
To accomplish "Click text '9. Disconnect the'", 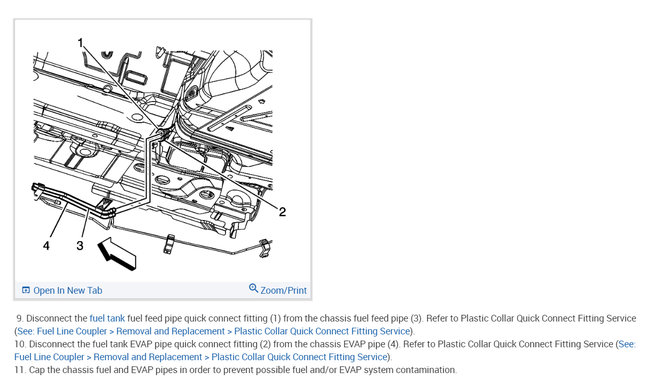I will pos(52,318).
